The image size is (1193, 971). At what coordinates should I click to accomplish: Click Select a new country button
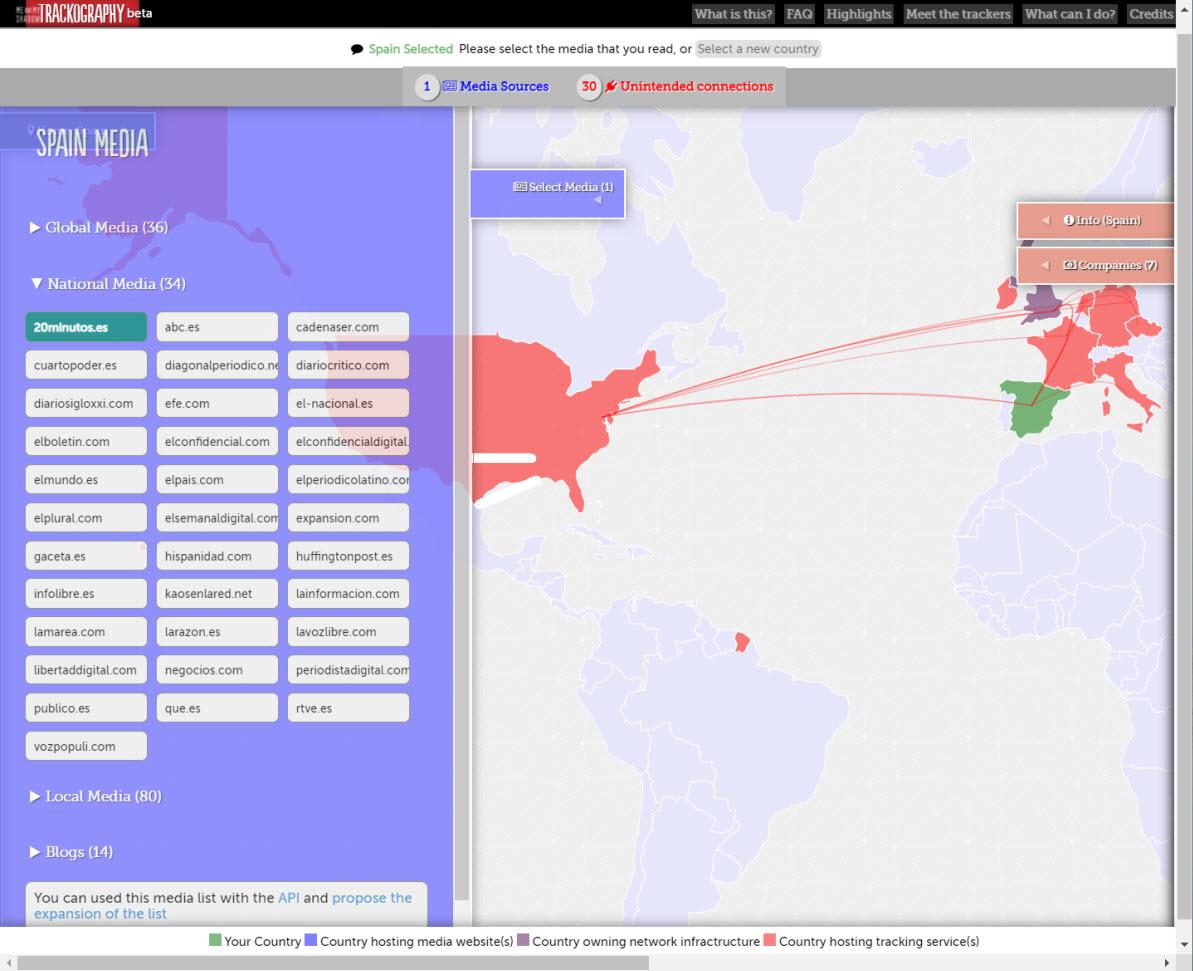coord(758,49)
